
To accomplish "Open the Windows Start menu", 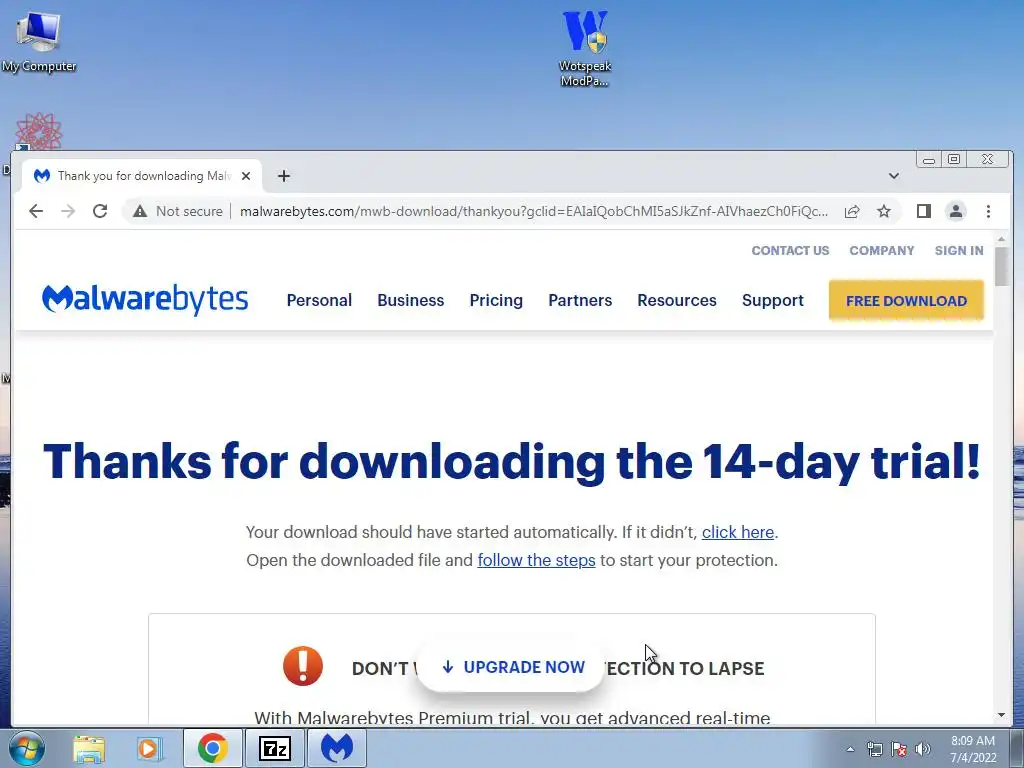I will click(x=26, y=748).
